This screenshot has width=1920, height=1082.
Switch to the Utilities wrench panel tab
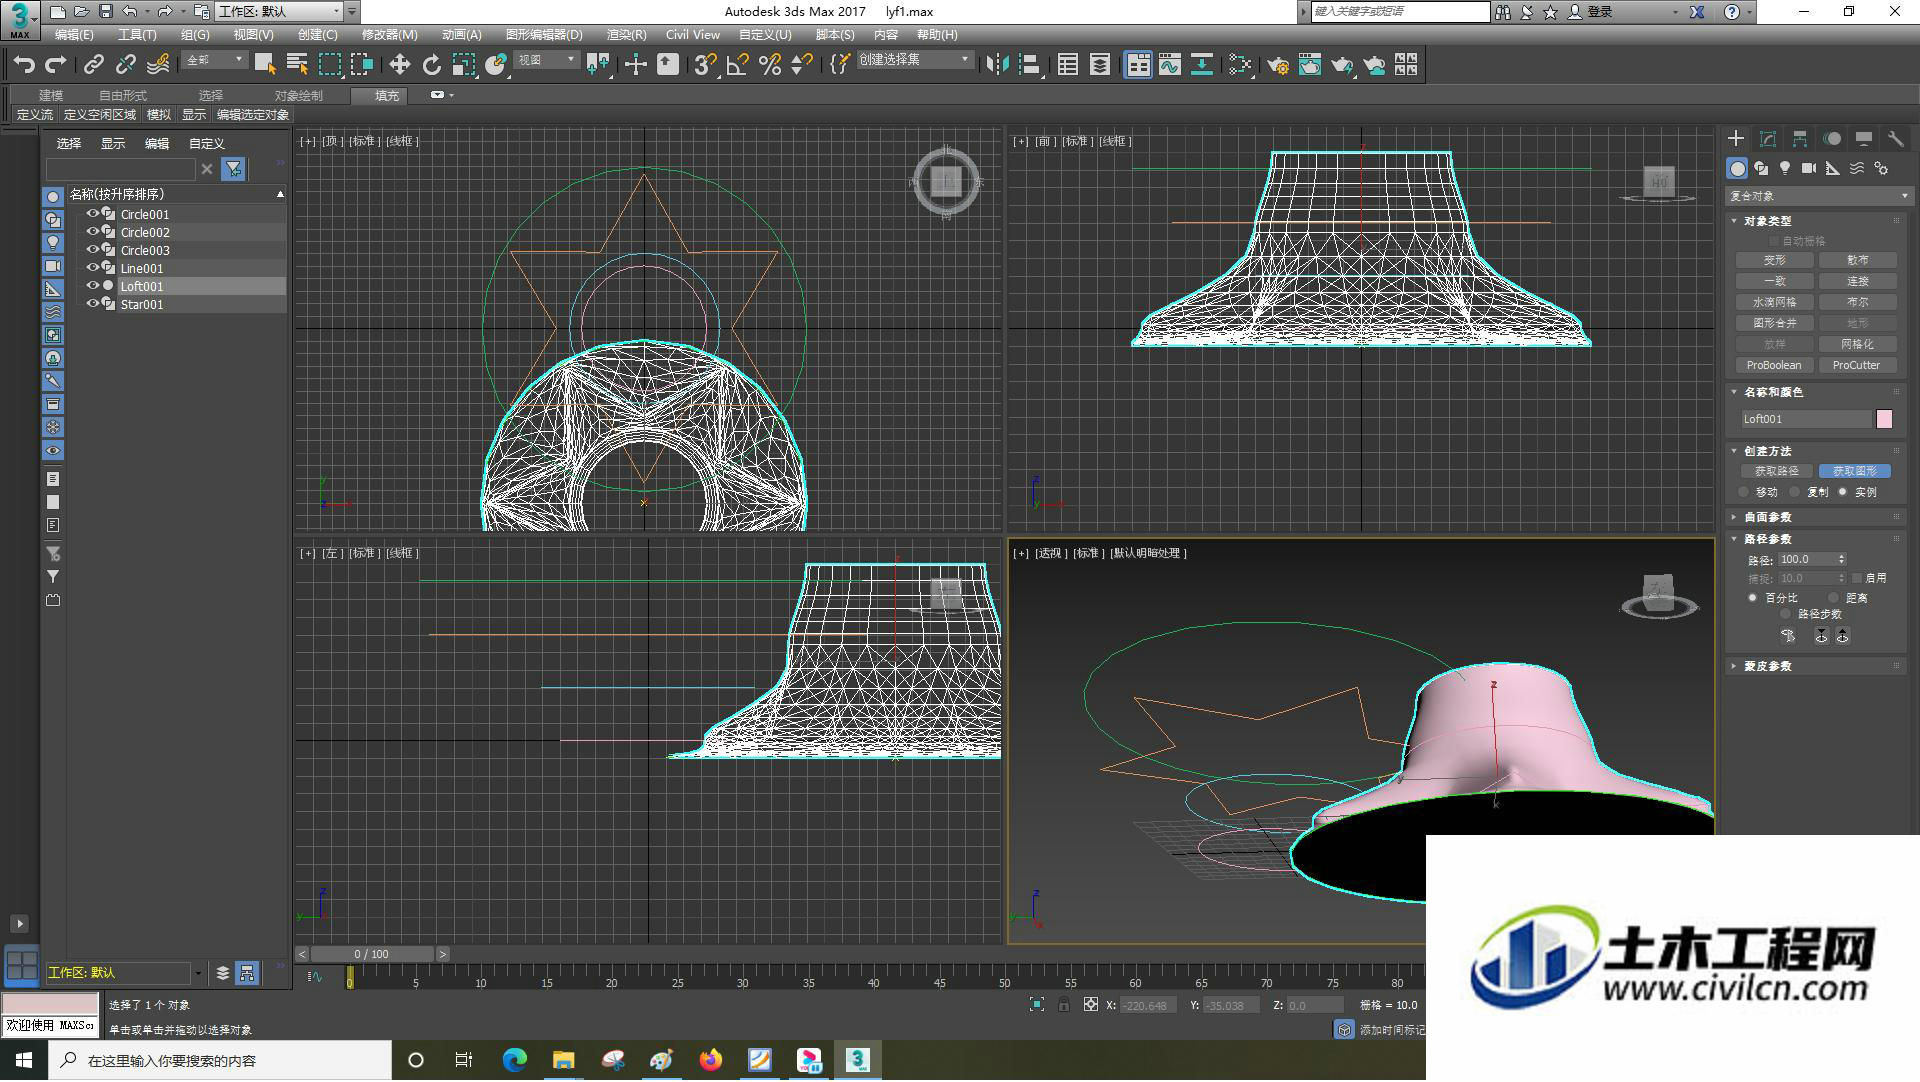pos(1896,139)
